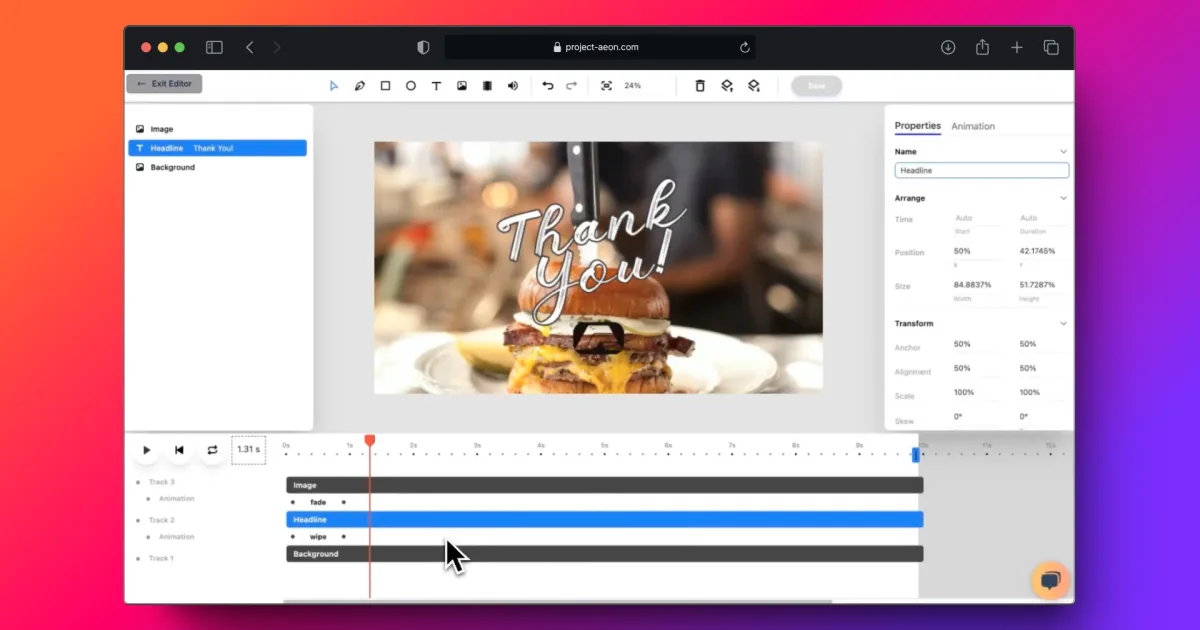Click the Exit Editor button
Viewport: 1200px width, 630px height.
(164, 84)
